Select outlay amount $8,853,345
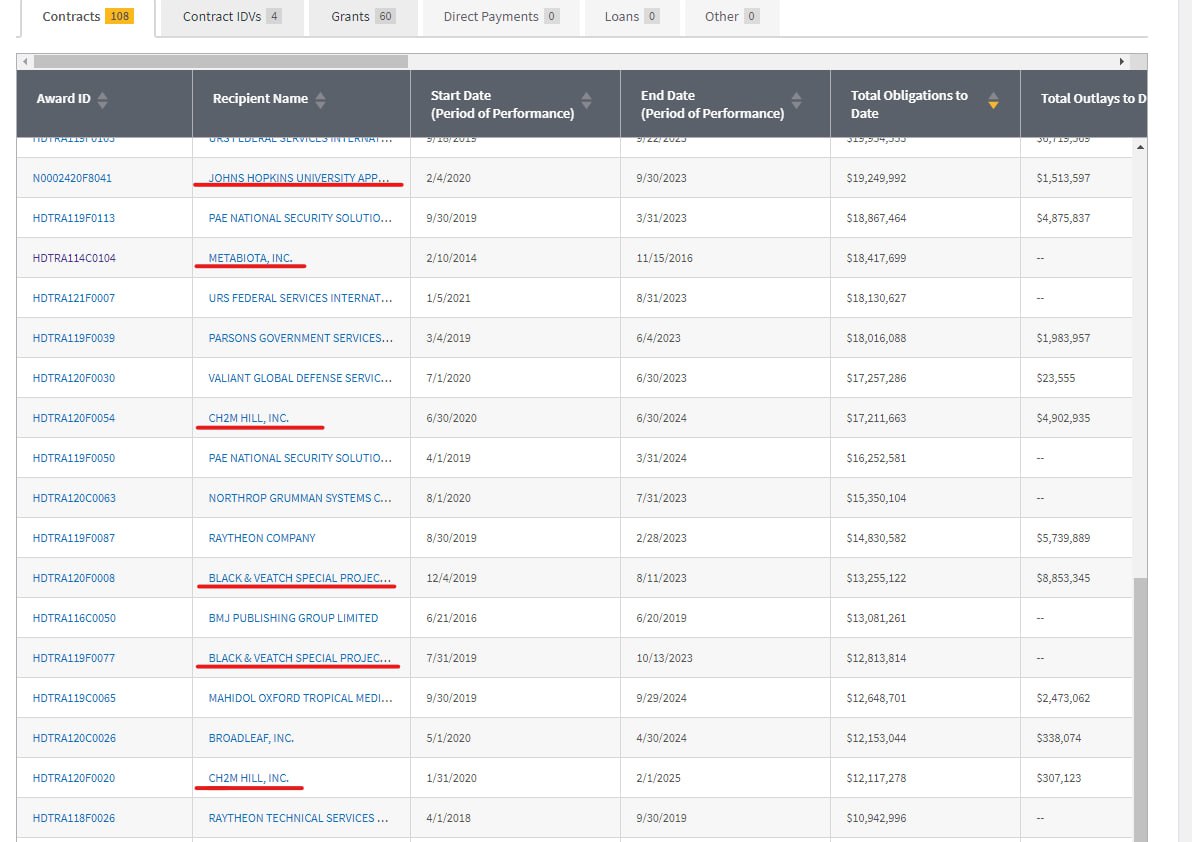Image resolution: width=1192 pixels, height=842 pixels. (x=1063, y=578)
